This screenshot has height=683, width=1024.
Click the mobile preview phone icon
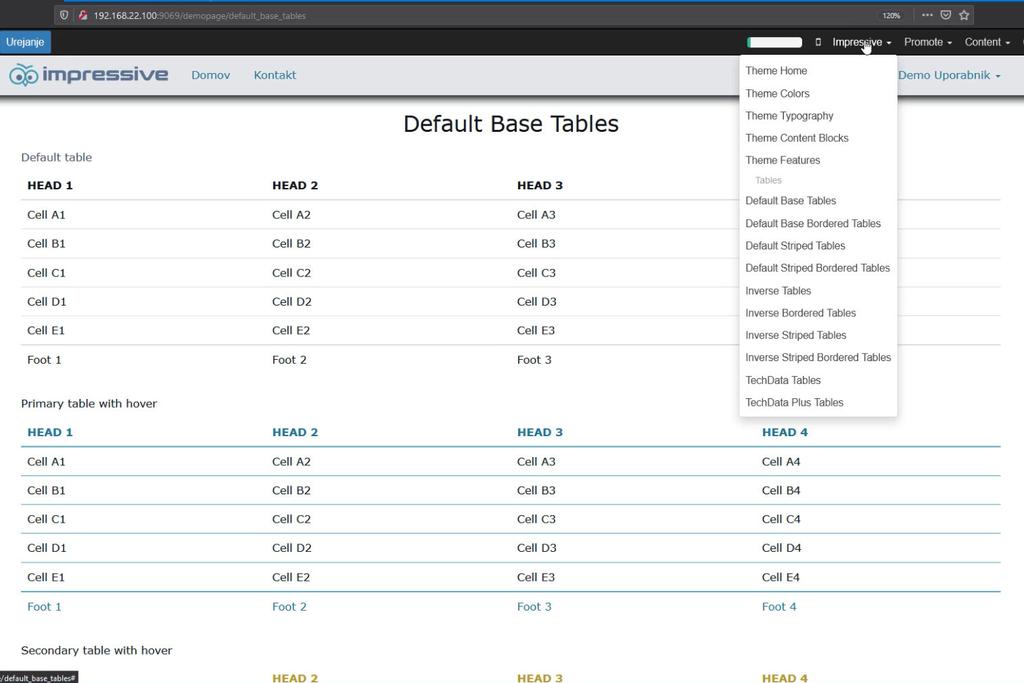pos(818,42)
